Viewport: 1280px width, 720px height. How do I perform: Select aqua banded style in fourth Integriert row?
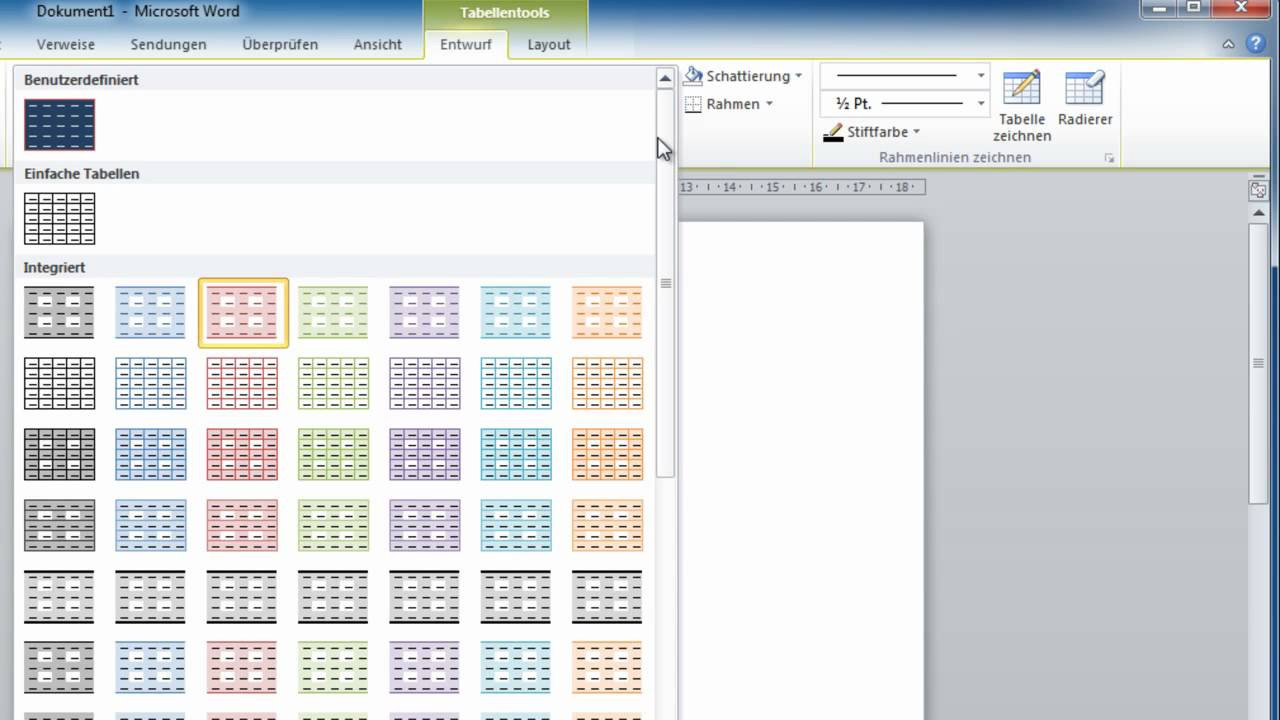click(516, 526)
